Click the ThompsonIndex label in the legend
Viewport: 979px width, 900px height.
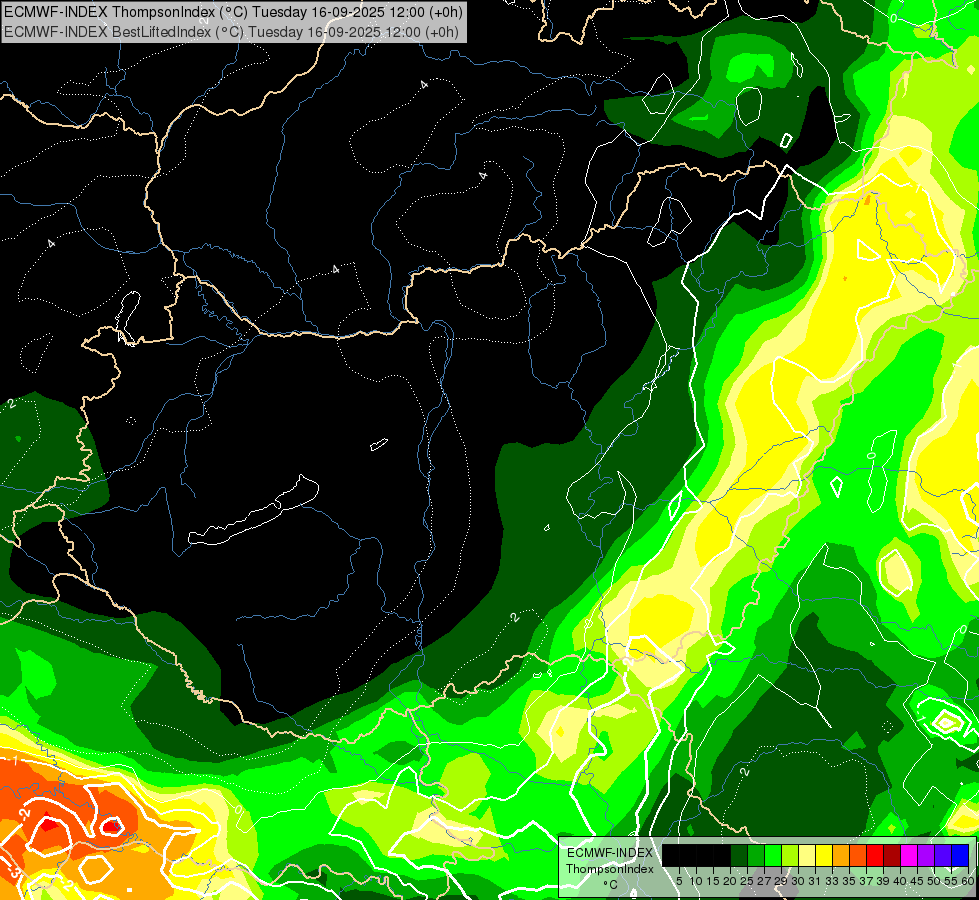click(609, 869)
